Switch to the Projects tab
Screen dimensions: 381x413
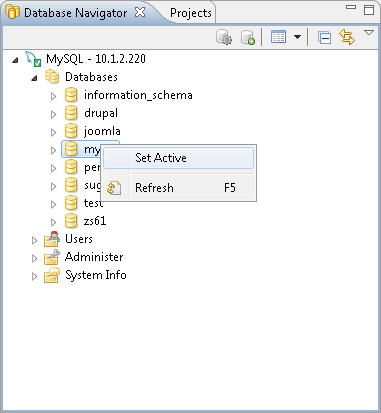191,13
